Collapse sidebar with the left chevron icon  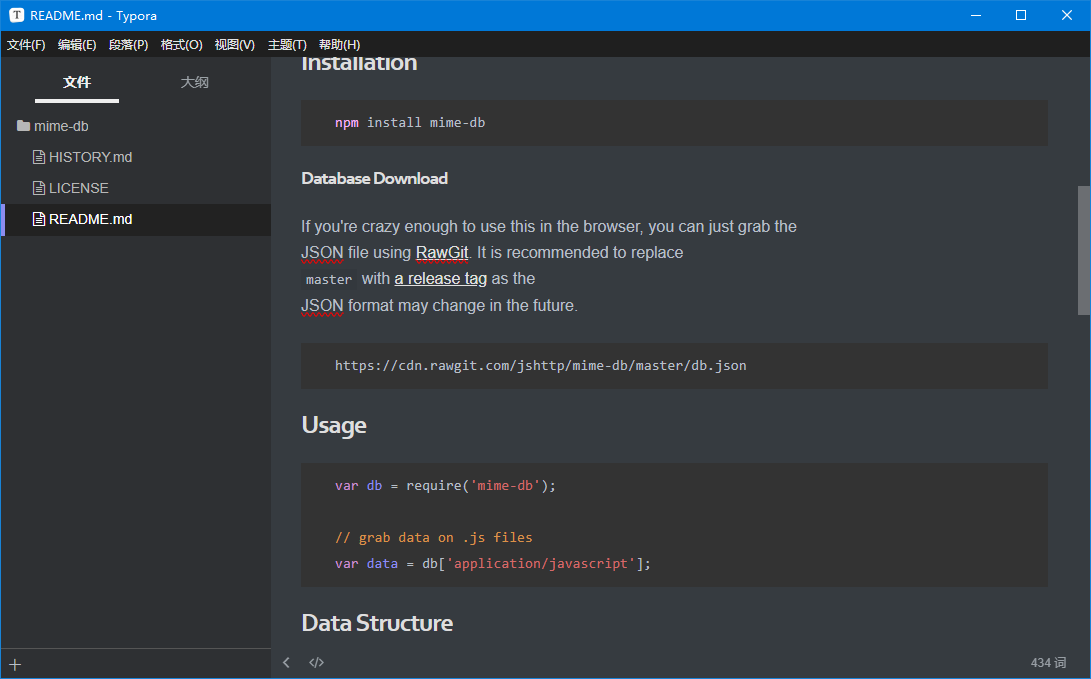coord(287,662)
